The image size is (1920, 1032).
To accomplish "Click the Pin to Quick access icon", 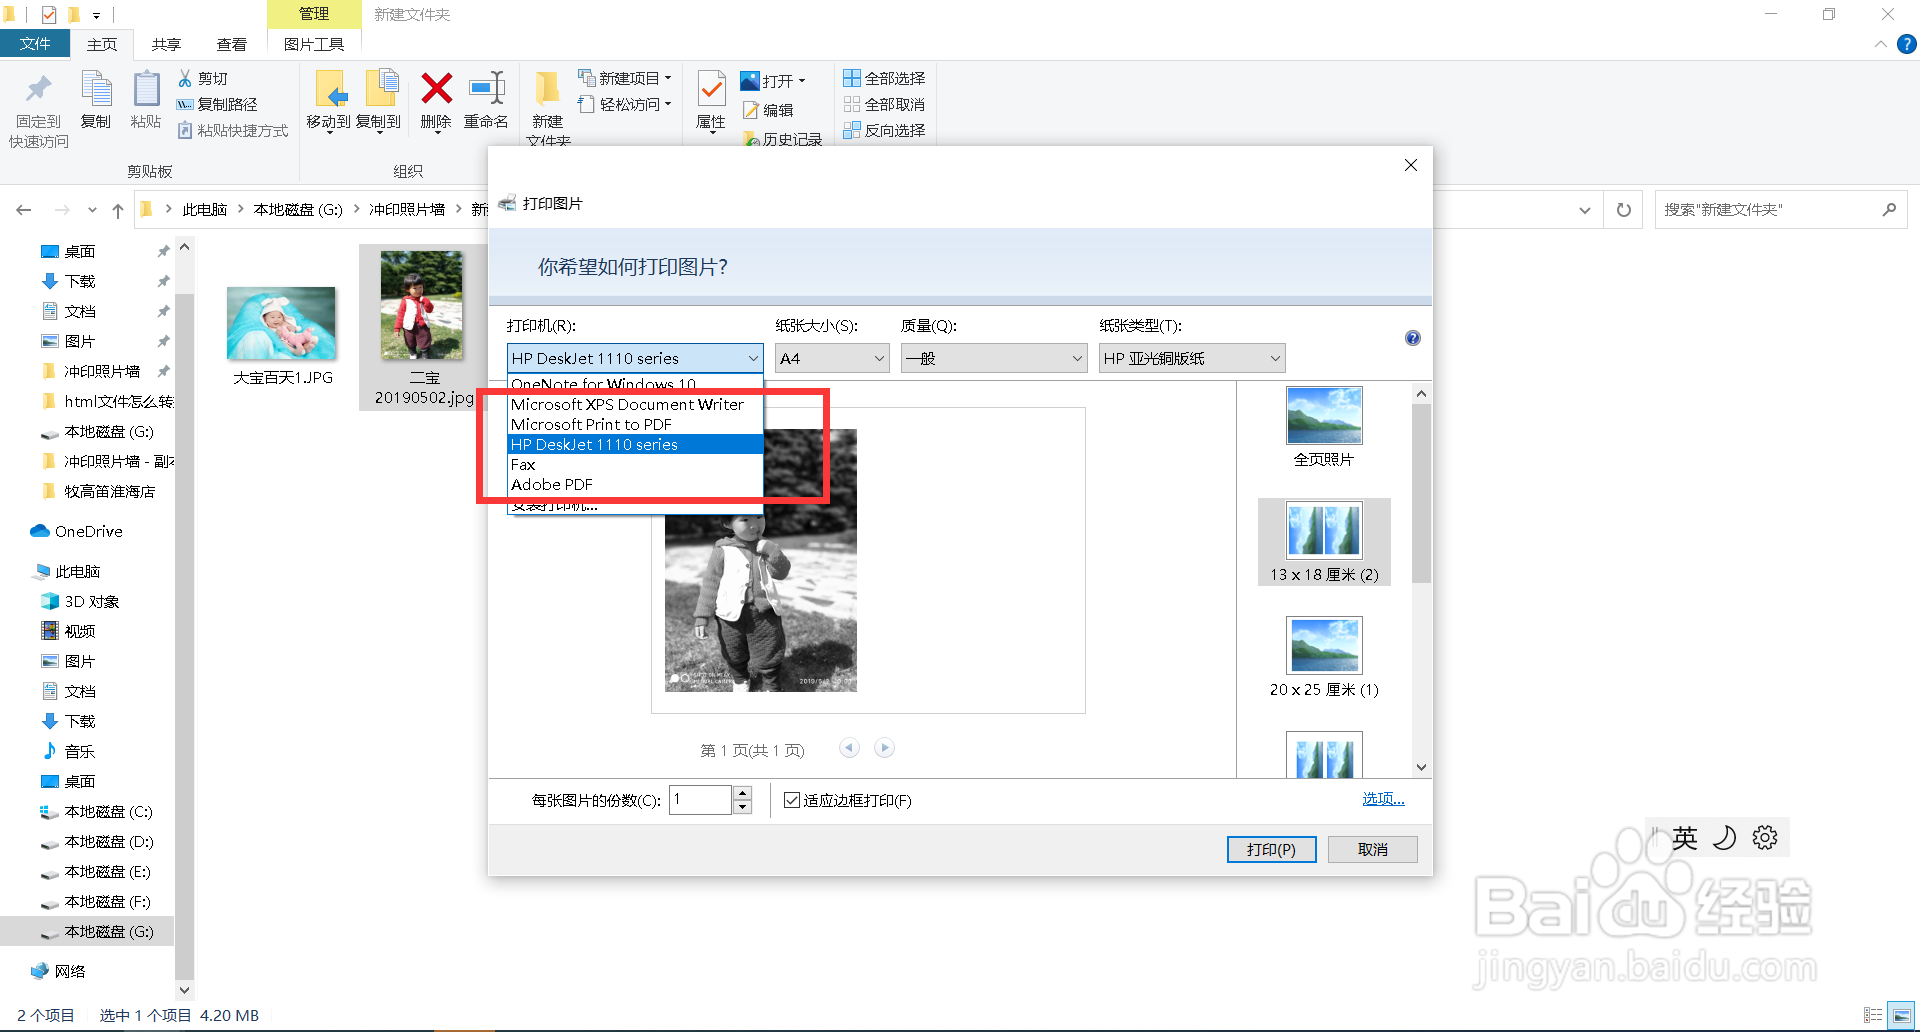I will (38, 89).
